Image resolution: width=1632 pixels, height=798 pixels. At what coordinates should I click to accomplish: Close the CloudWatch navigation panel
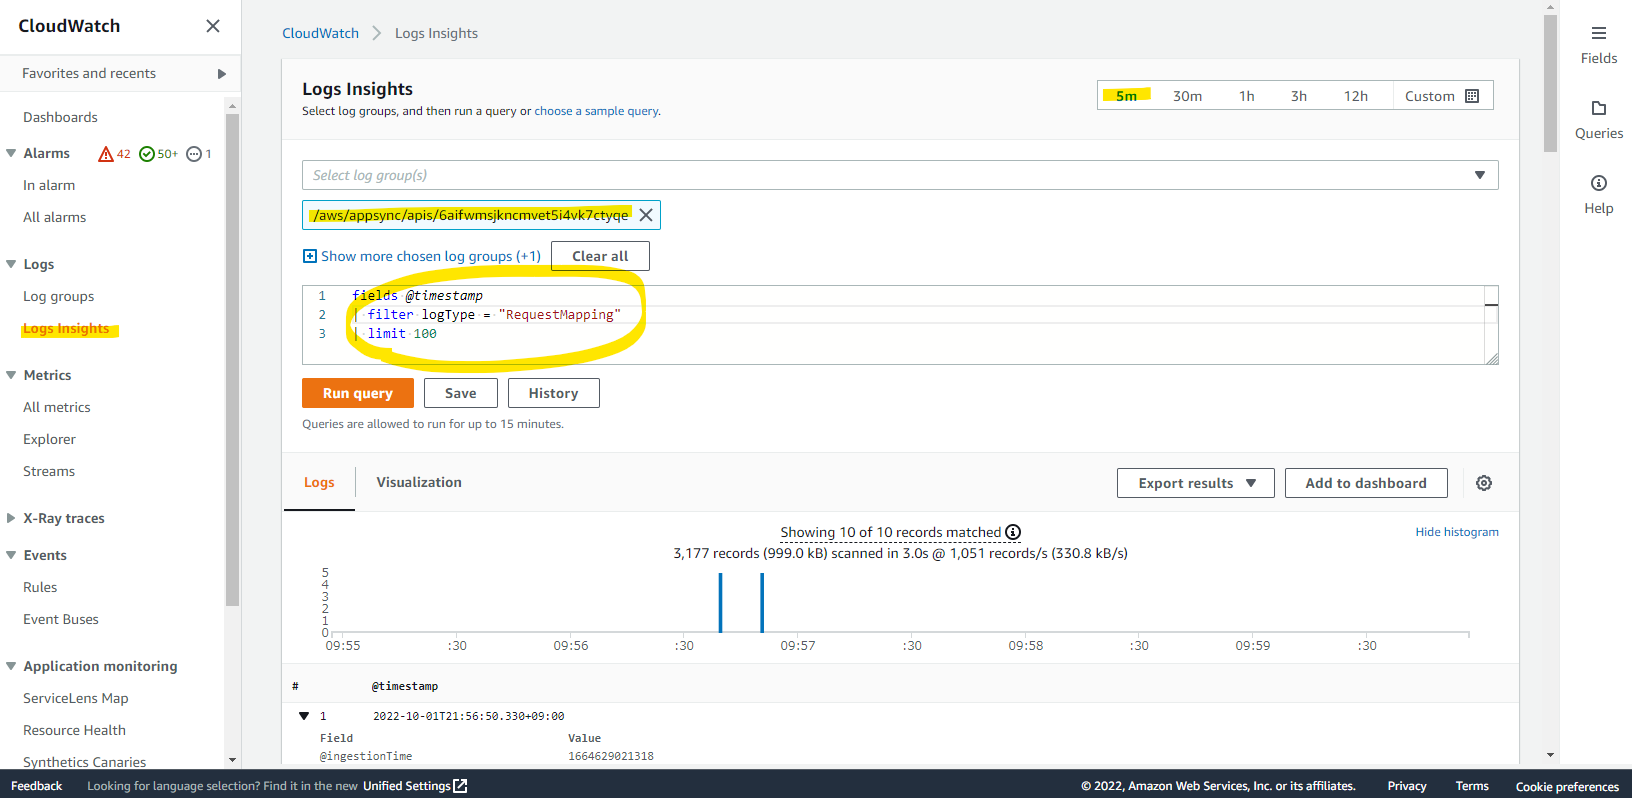tap(213, 26)
